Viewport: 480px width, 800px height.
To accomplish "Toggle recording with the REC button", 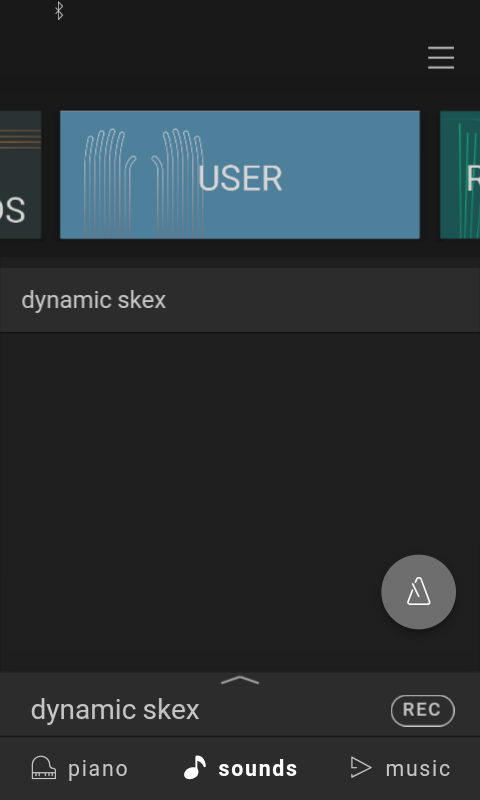I will [422, 710].
